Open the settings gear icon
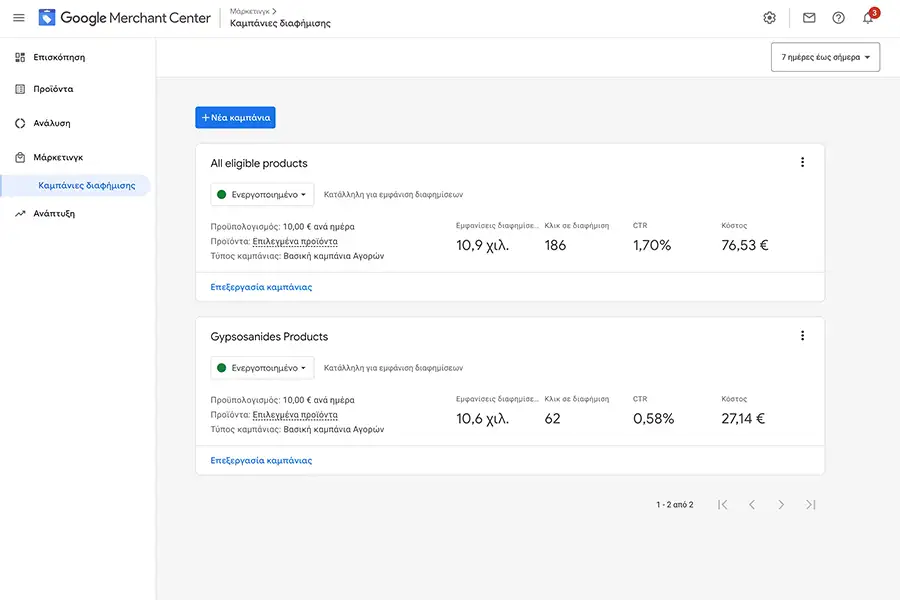 (770, 18)
